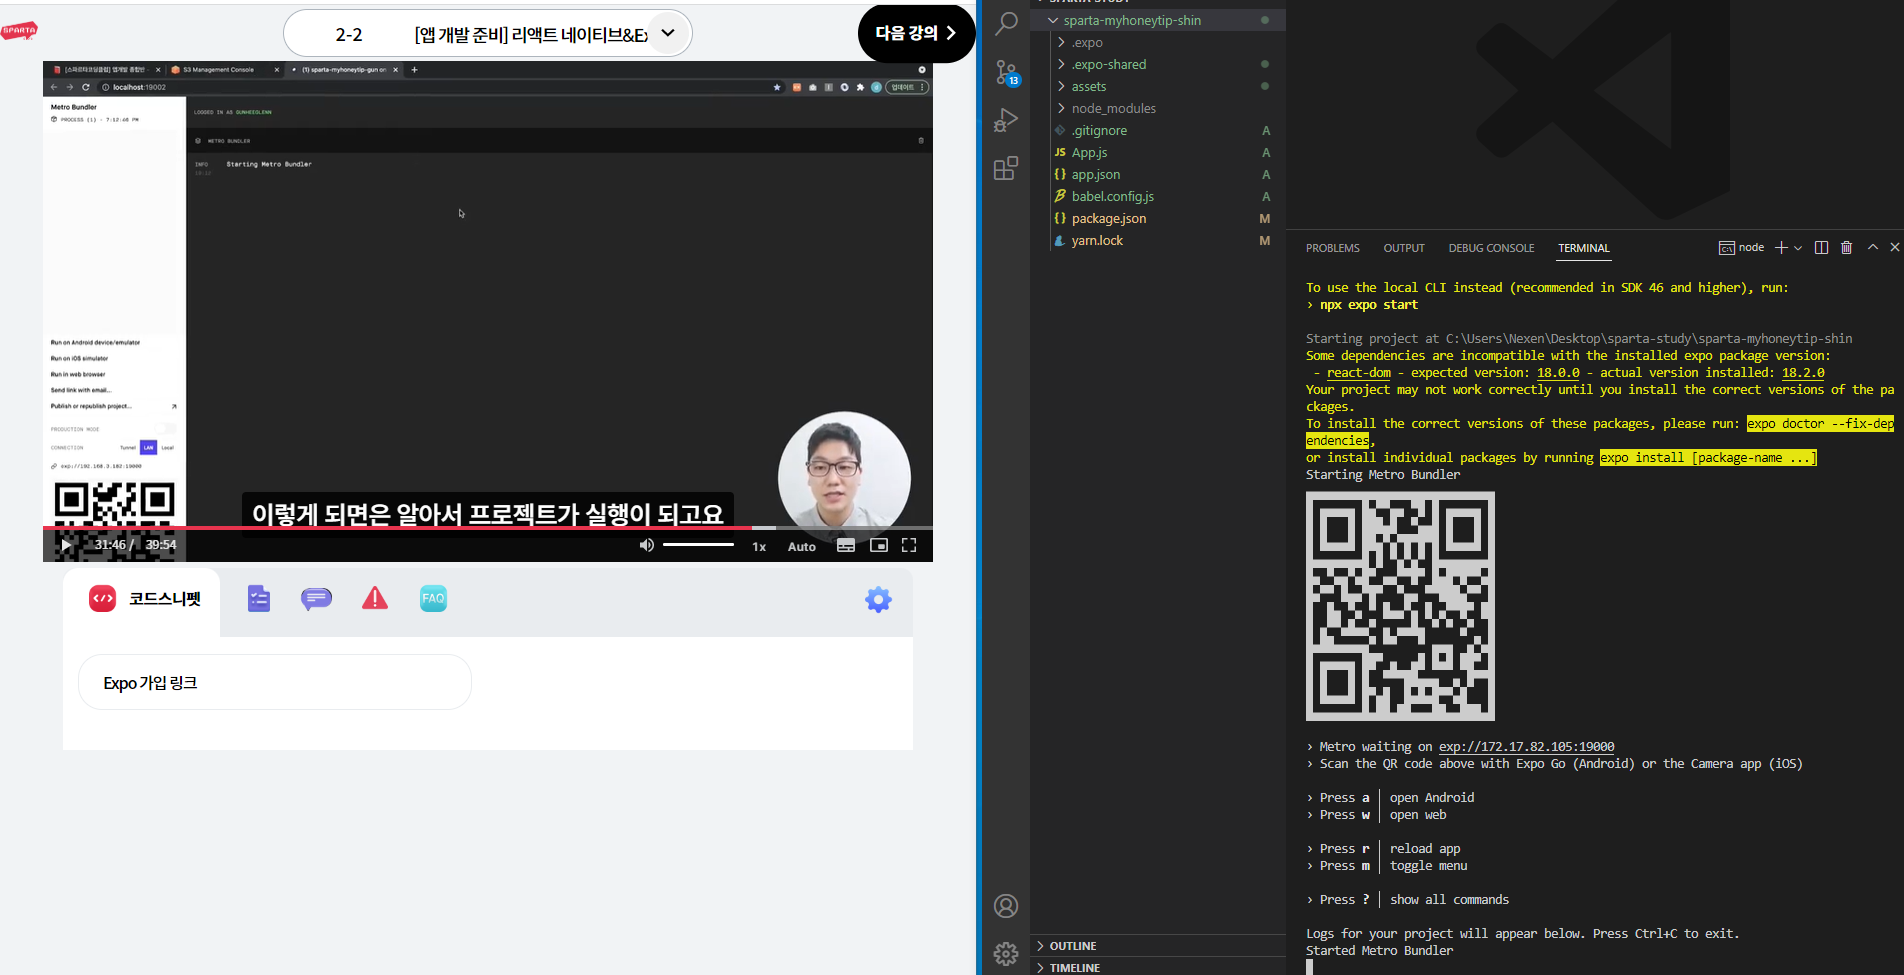The height and width of the screenshot is (975, 1904).
Task: Open the Run and Debug view
Action: pyautogui.click(x=1006, y=120)
